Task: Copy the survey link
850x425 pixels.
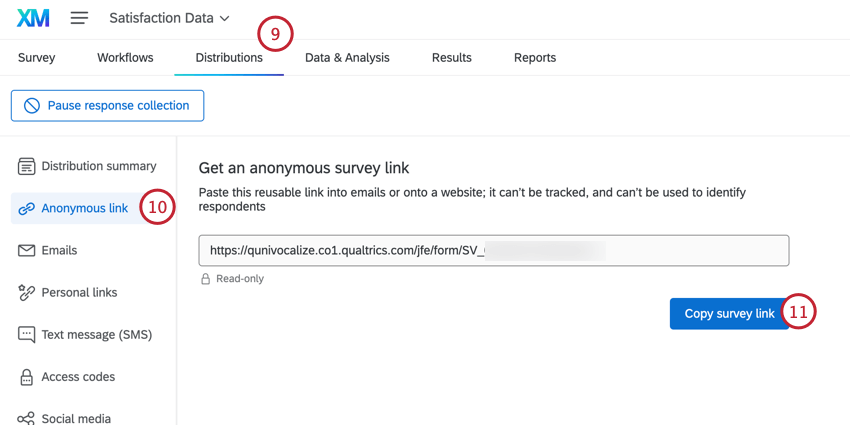Action: 729,313
